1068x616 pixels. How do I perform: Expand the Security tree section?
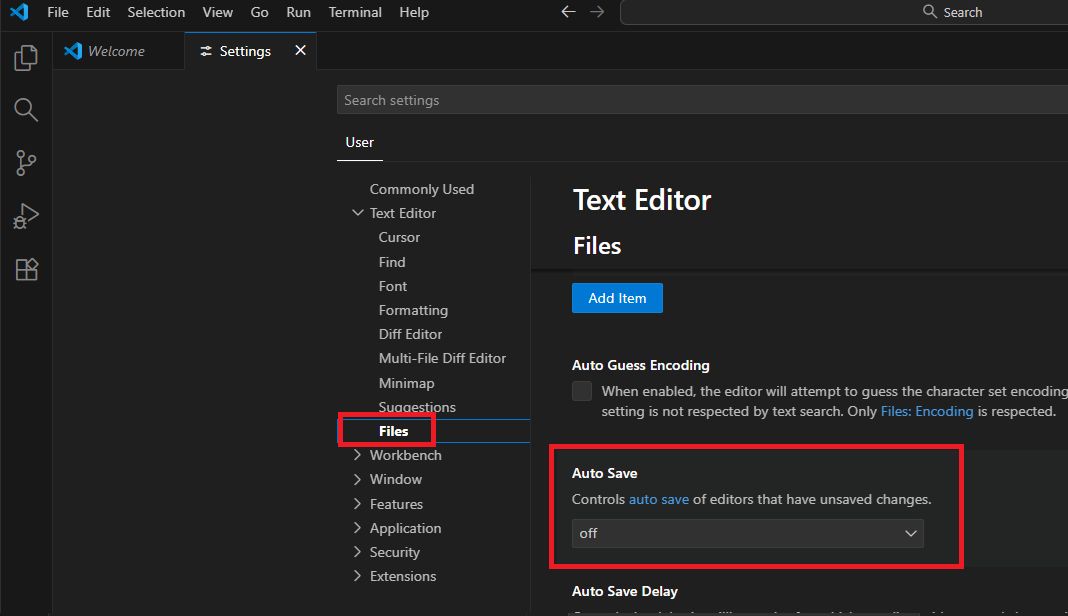pyautogui.click(x=358, y=552)
